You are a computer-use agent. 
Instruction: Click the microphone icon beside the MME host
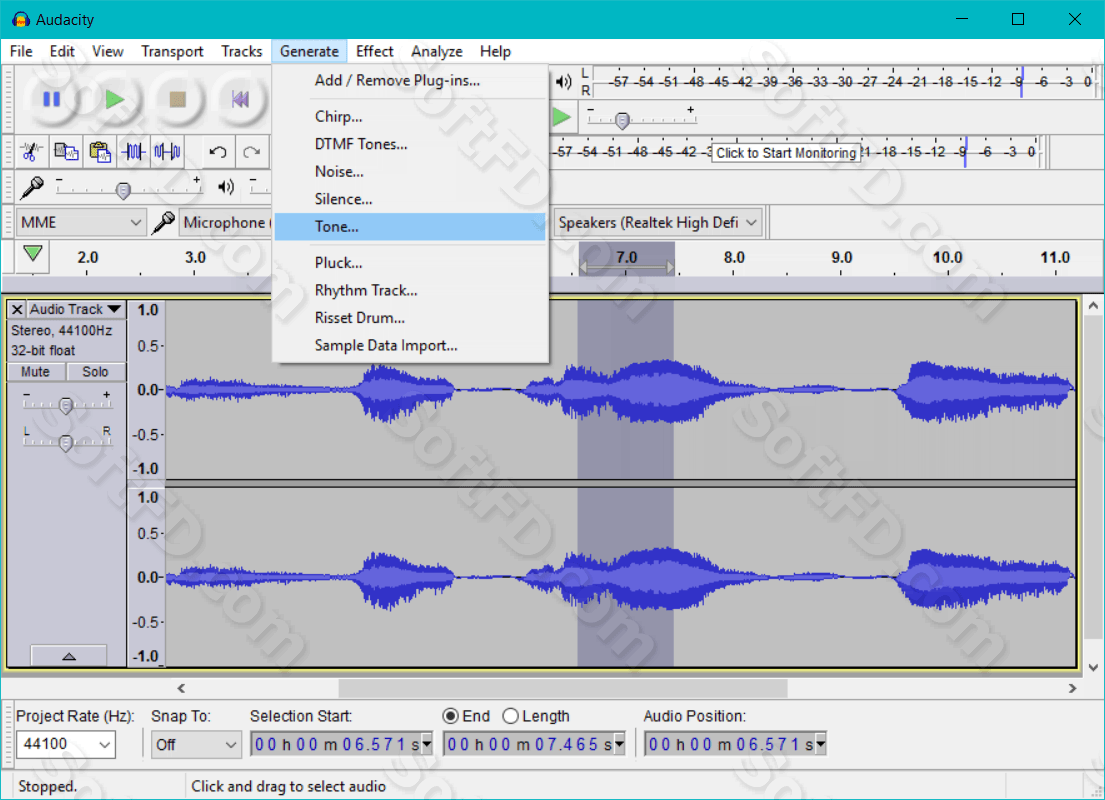click(163, 223)
